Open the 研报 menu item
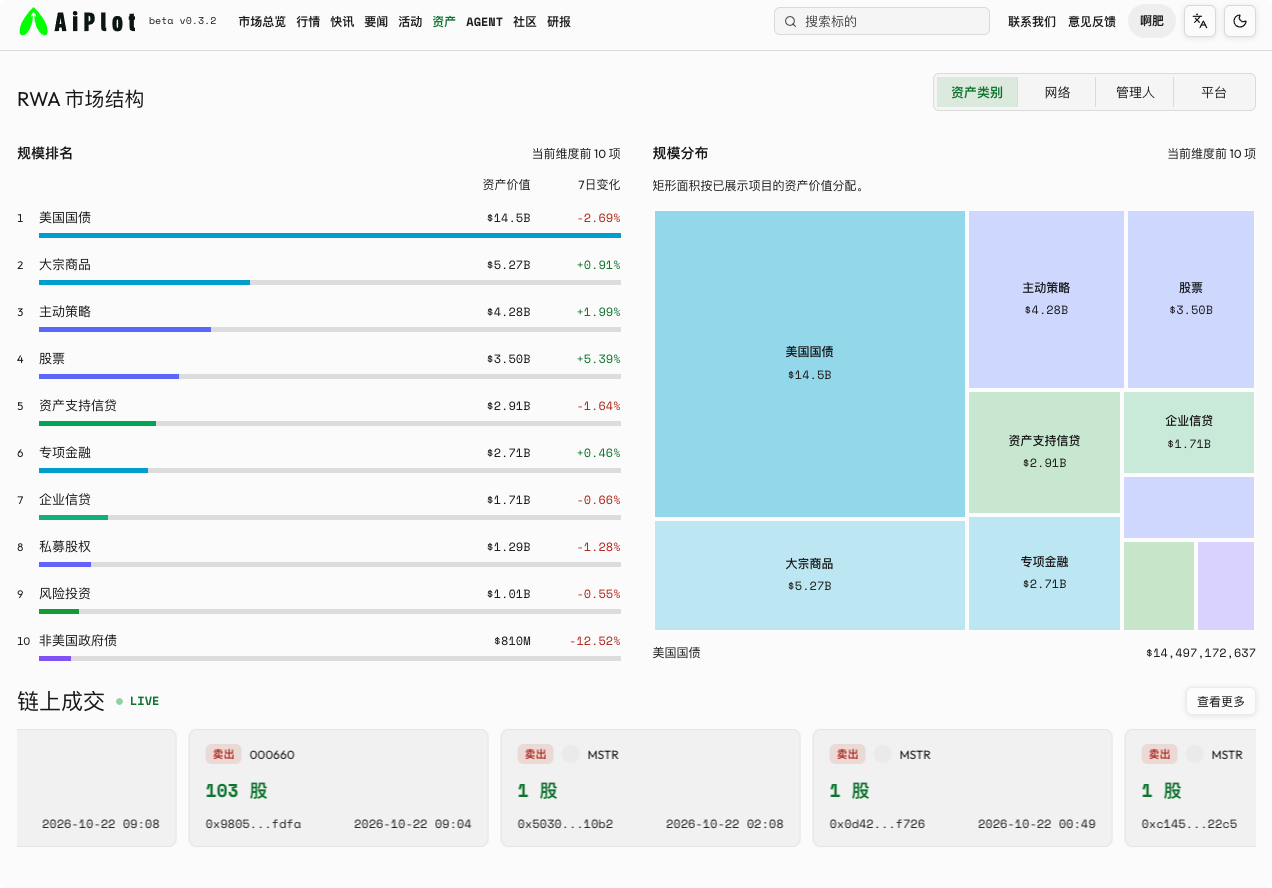Viewport: 1272px width, 888px height. click(559, 21)
